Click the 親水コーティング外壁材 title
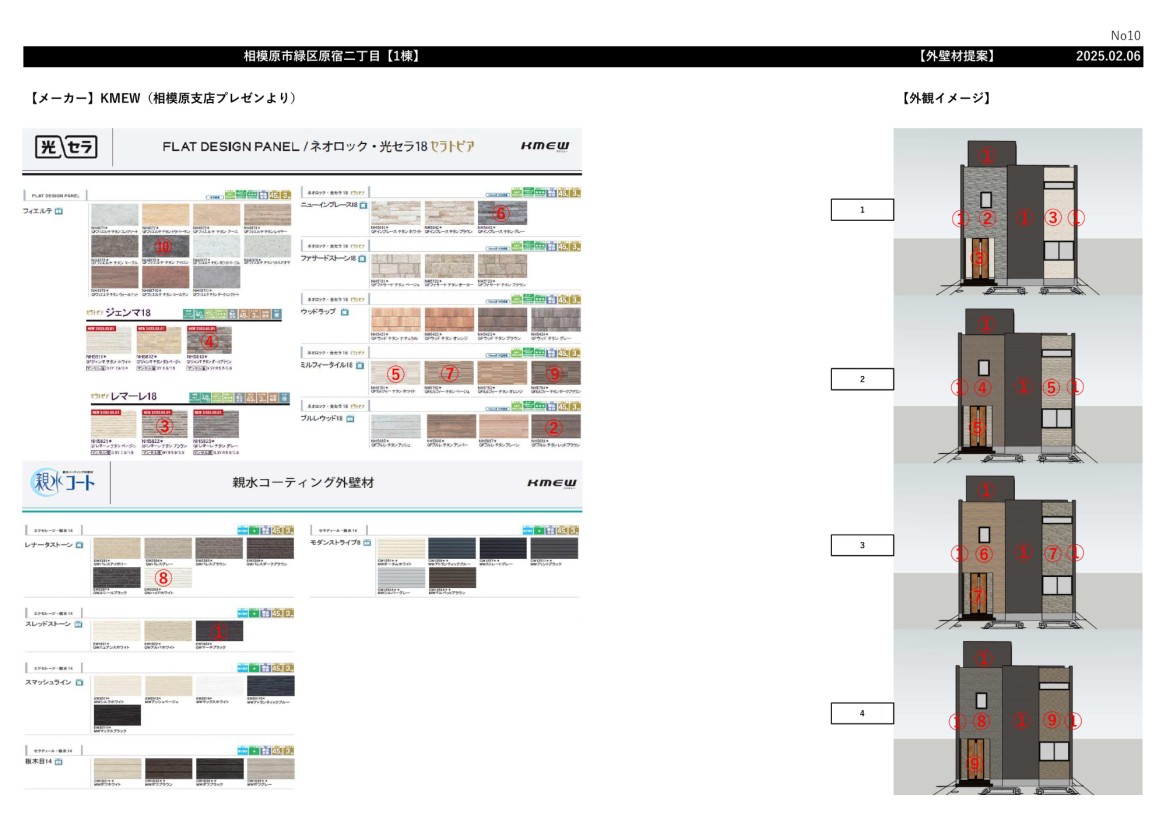The image size is (1166, 823). tap(303, 482)
